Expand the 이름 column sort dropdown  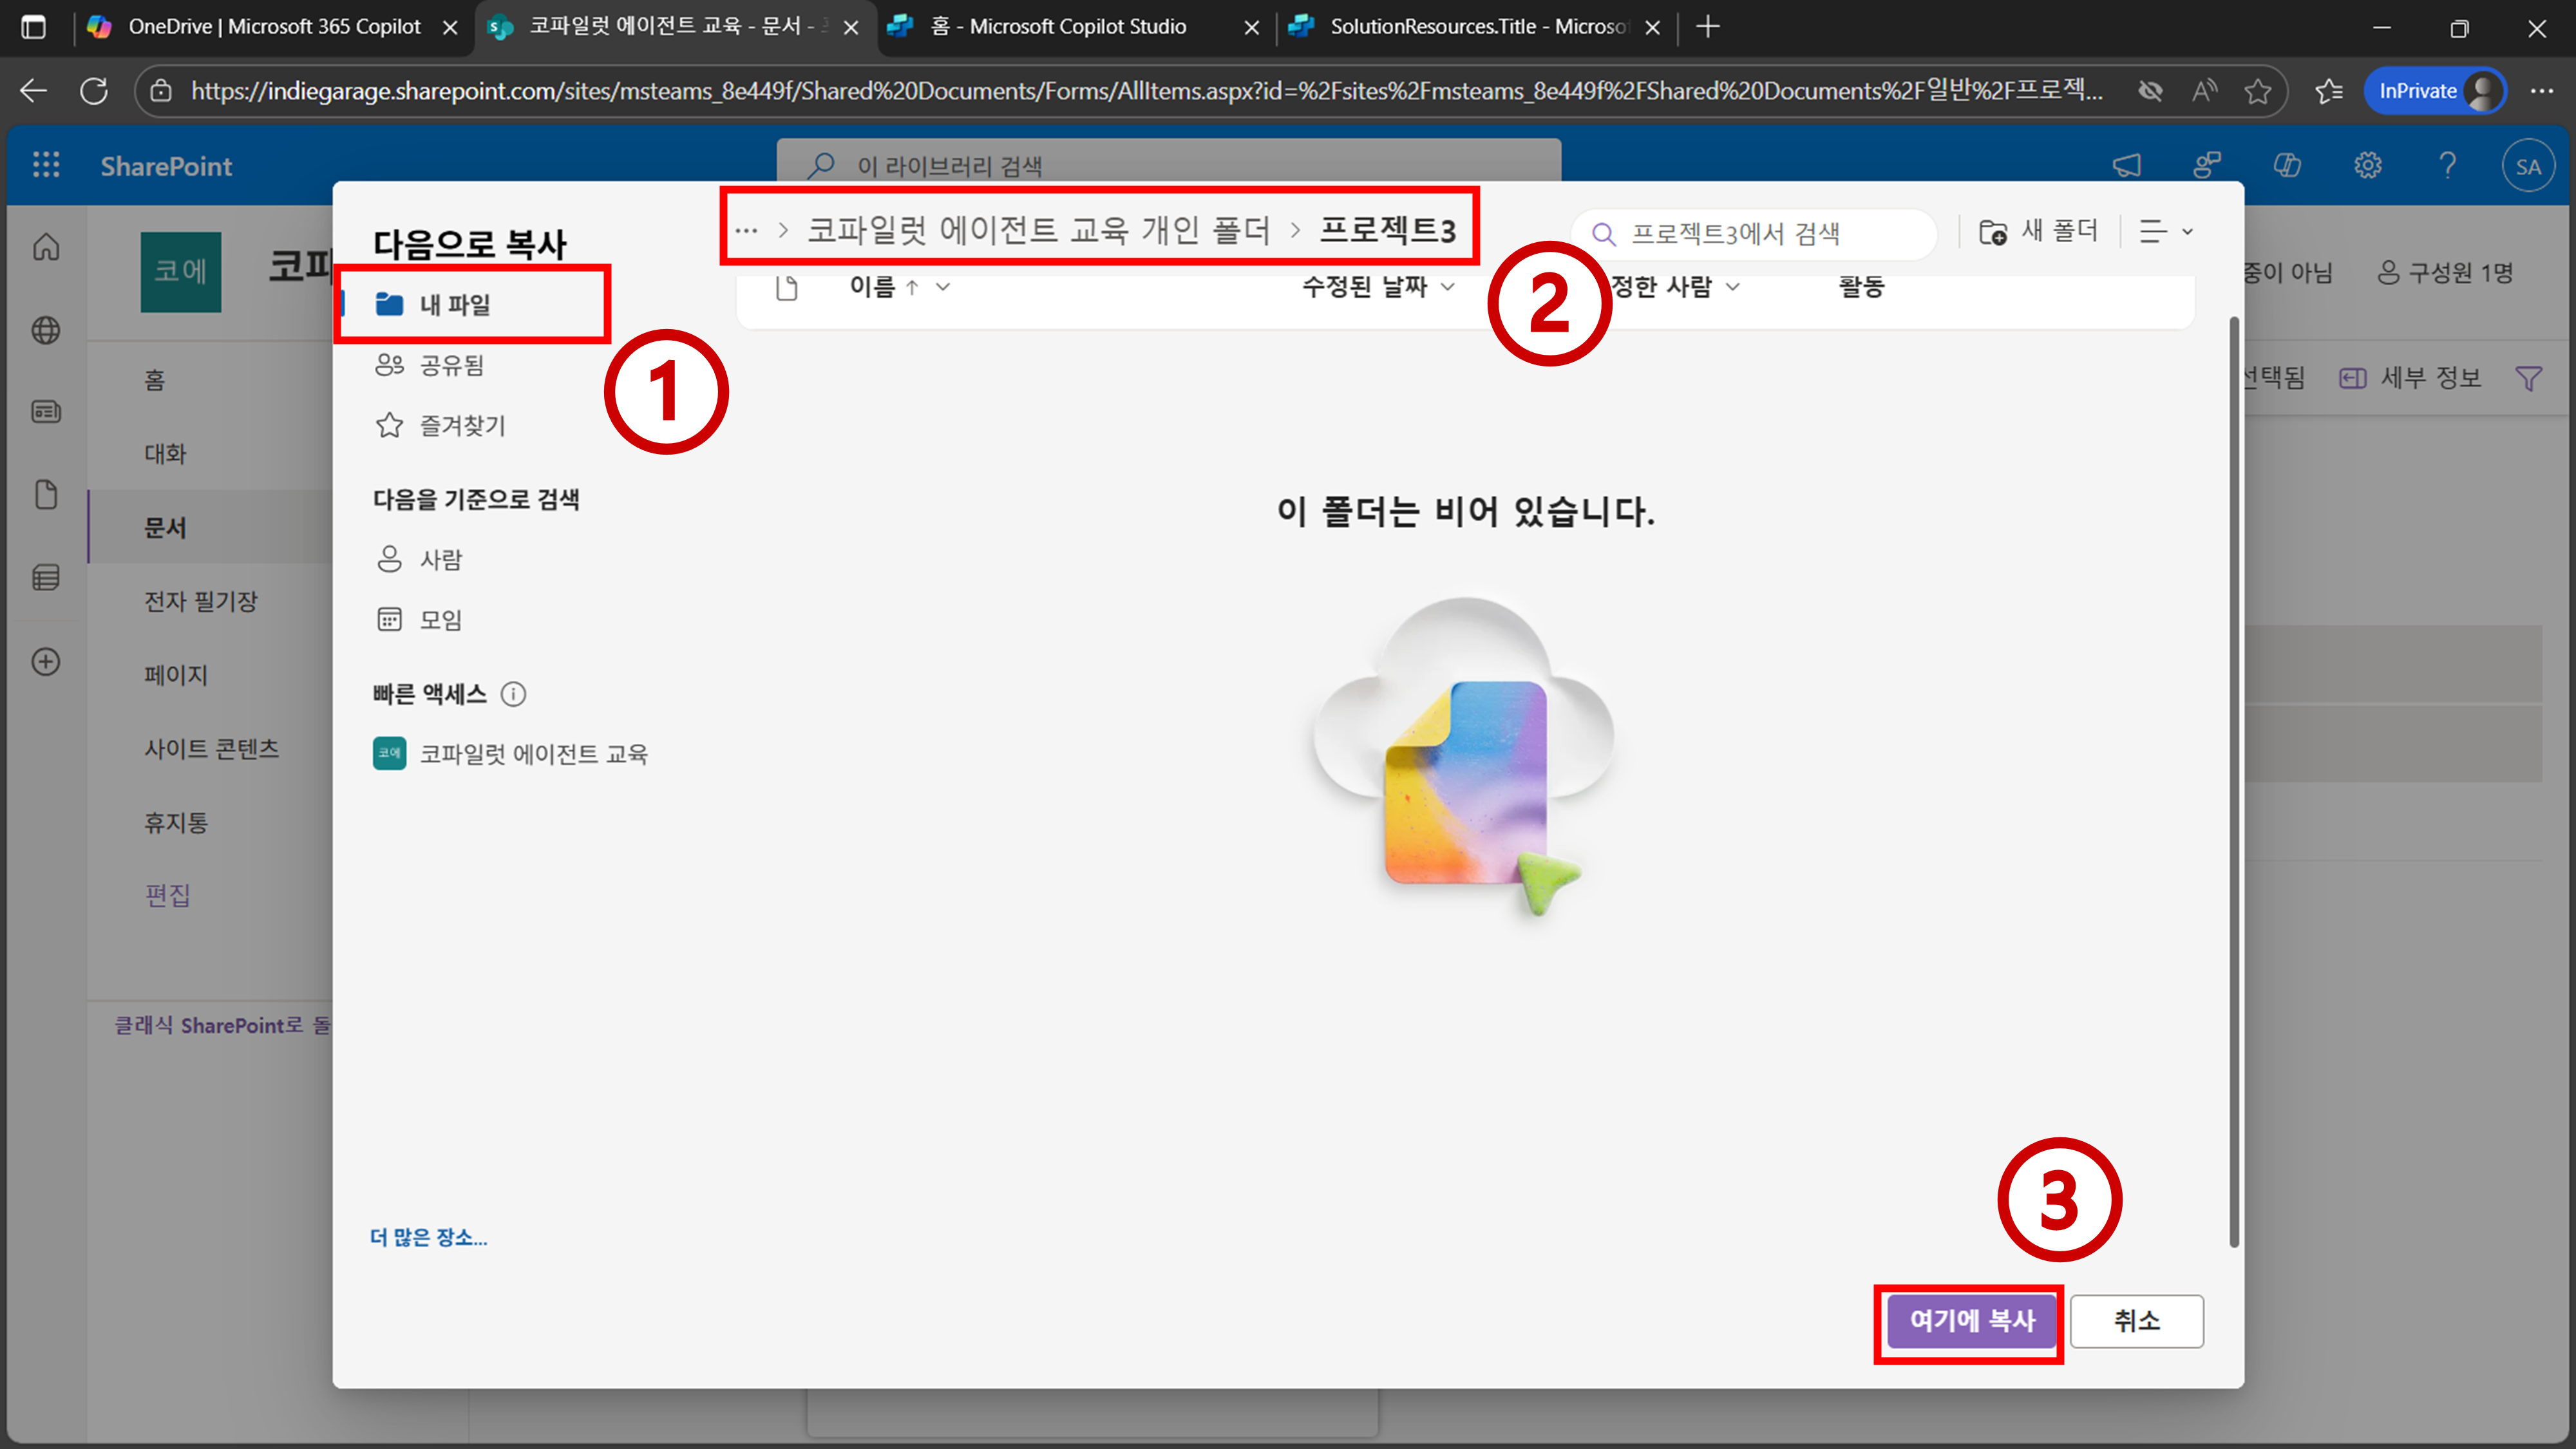pyautogui.click(x=942, y=287)
